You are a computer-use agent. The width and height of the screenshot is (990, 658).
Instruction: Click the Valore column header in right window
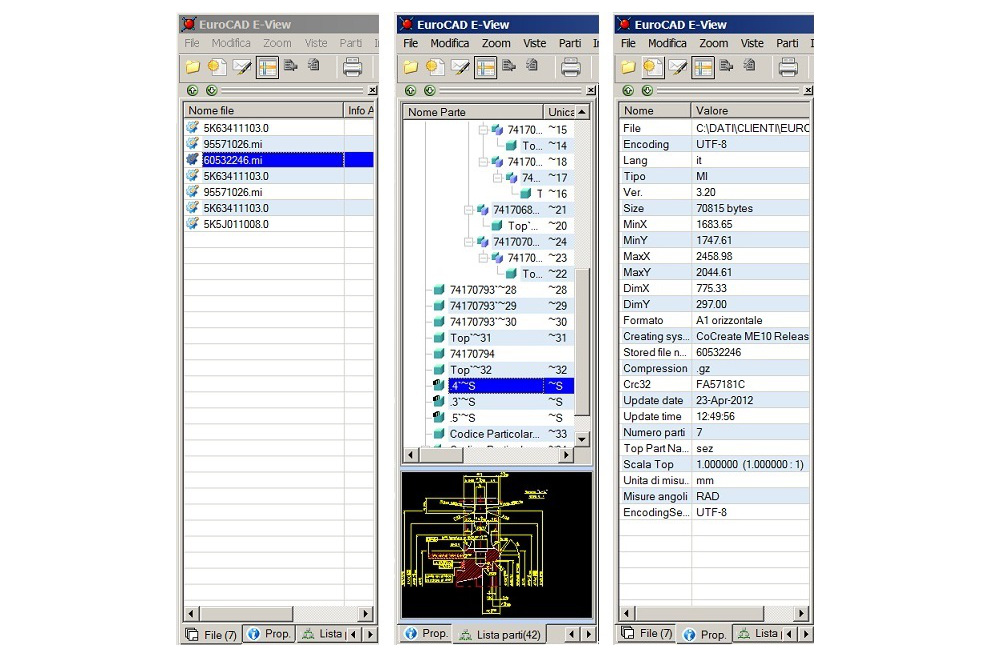(750, 111)
